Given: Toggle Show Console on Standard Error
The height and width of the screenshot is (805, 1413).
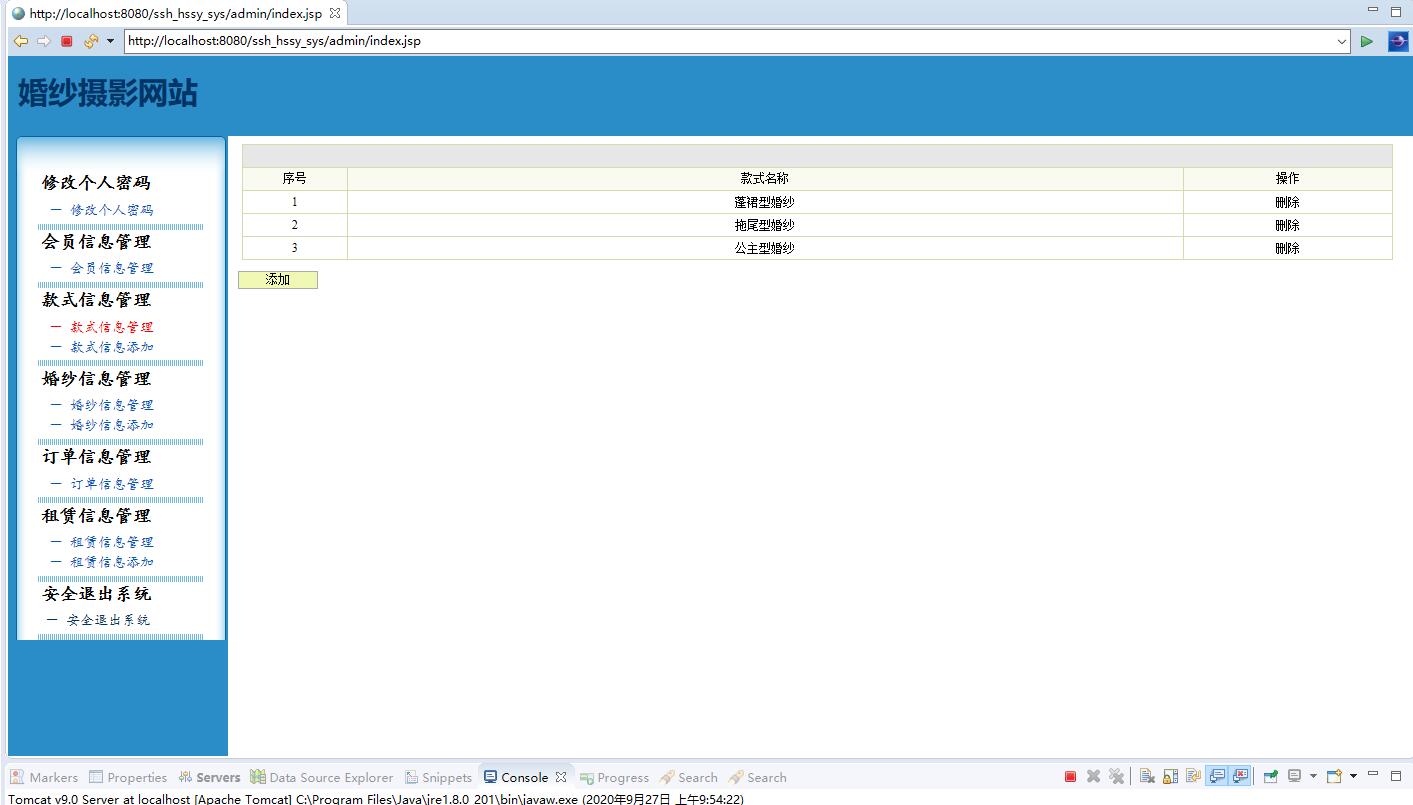Looking at the screenshot, I should point(1241,776).
